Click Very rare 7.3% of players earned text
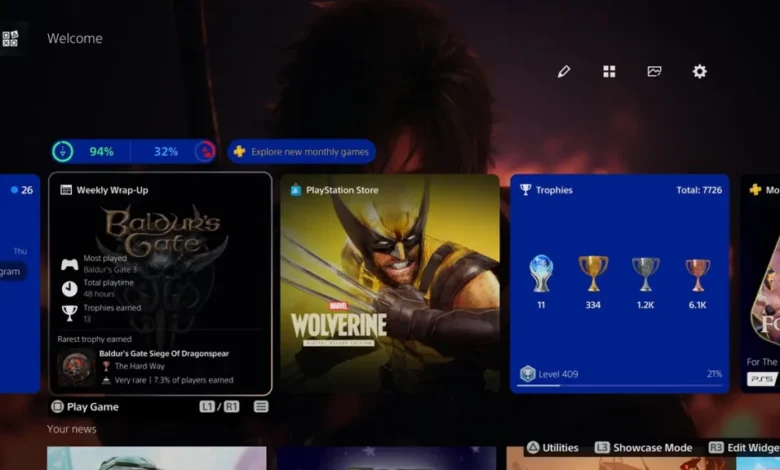This screenshot has width=780, height=470. point(174,380)
